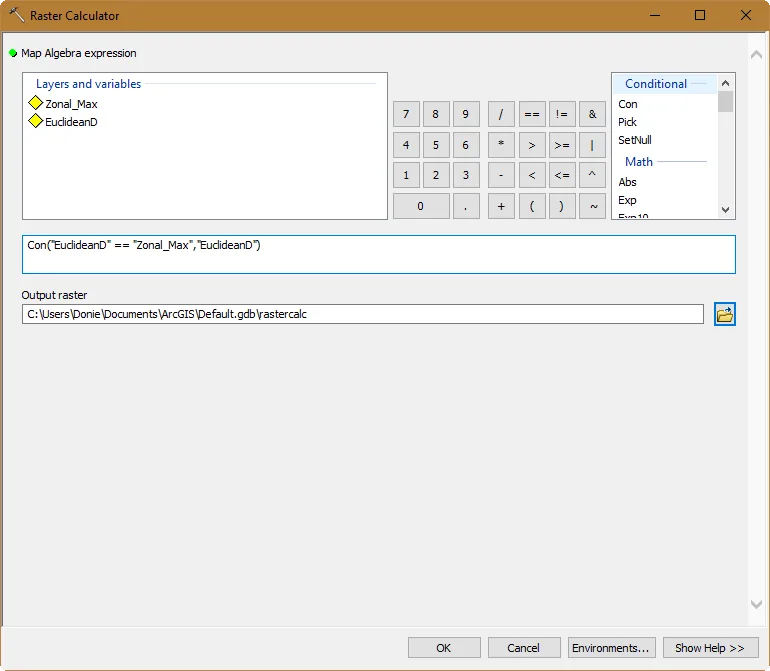Insert the Boolean Not (~) operator

tap(592, 206)
